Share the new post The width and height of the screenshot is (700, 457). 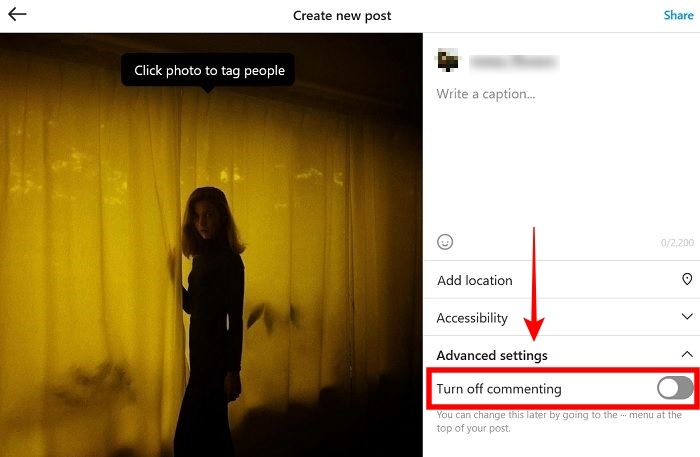click(x=678, y=15)
